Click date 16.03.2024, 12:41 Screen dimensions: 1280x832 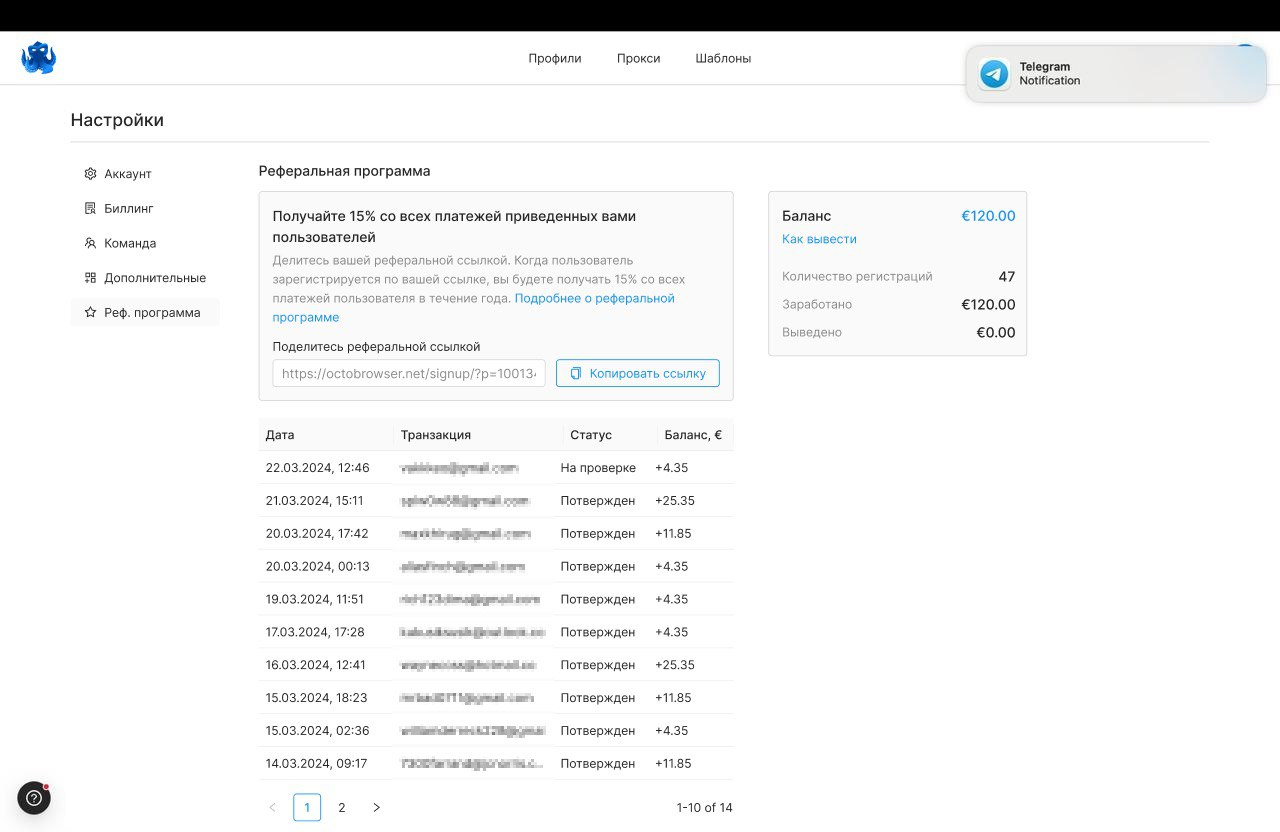315,665
